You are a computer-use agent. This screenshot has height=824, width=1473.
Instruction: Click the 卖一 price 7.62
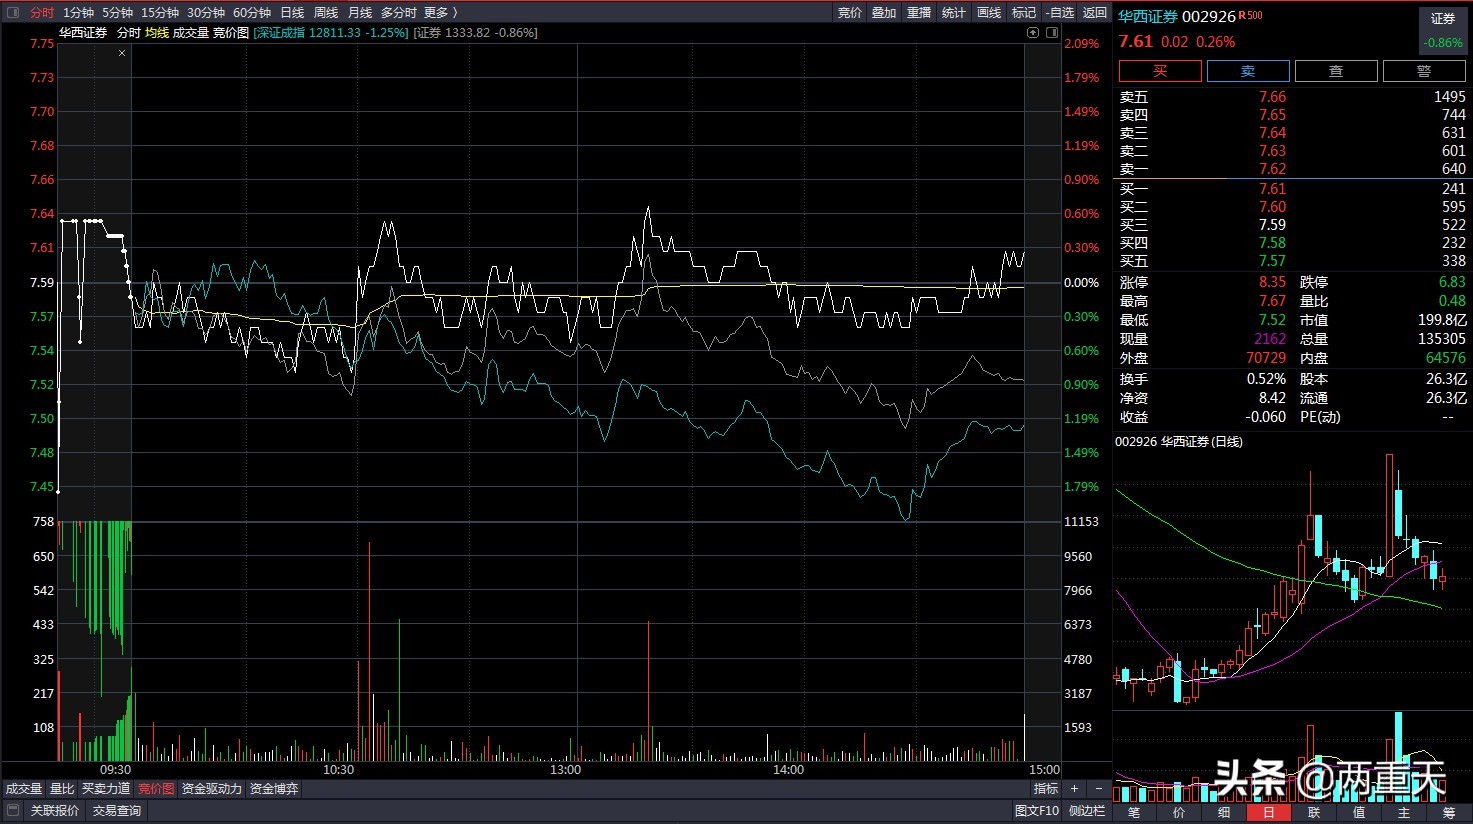[x=1272, y=169]
